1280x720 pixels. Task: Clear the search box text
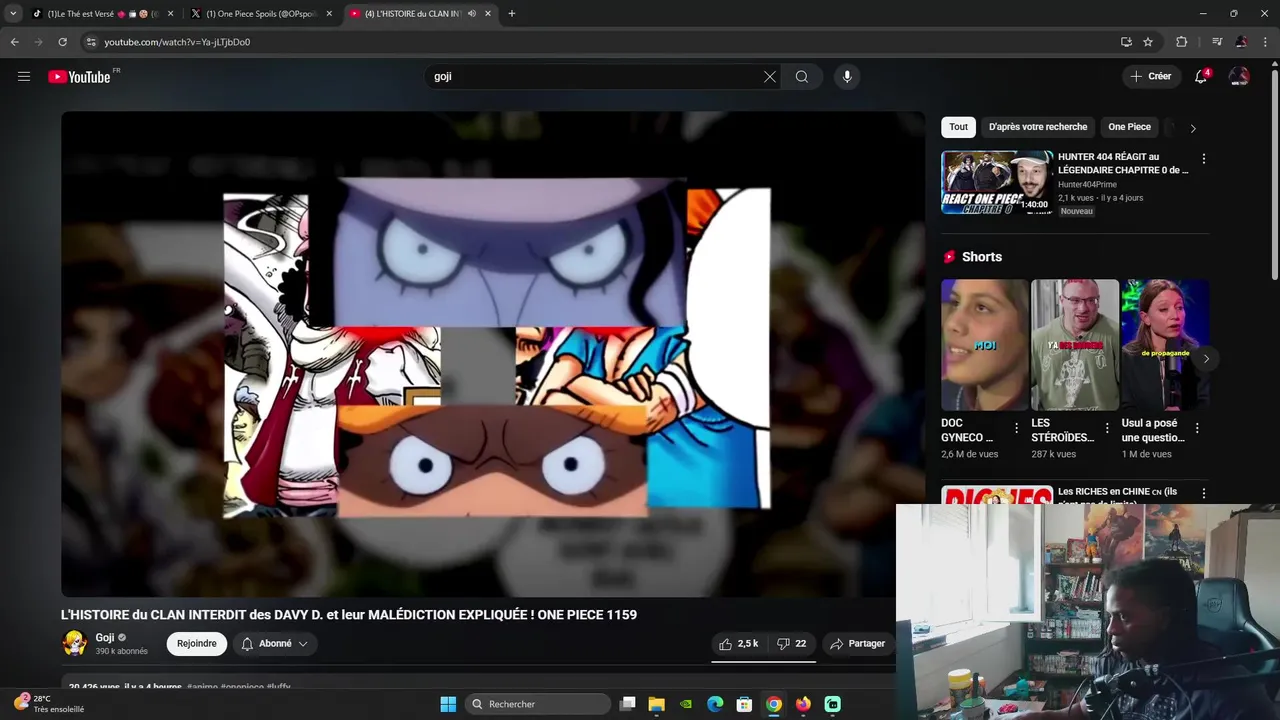pyautogui.click(x=769, y=77)
